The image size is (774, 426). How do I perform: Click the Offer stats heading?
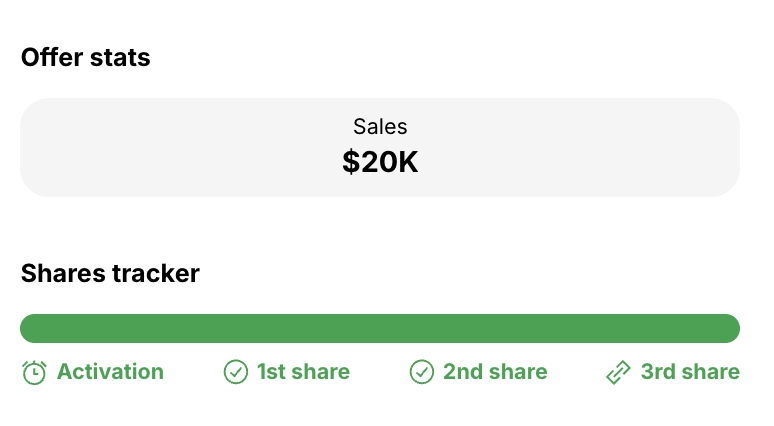pos(85,57)
